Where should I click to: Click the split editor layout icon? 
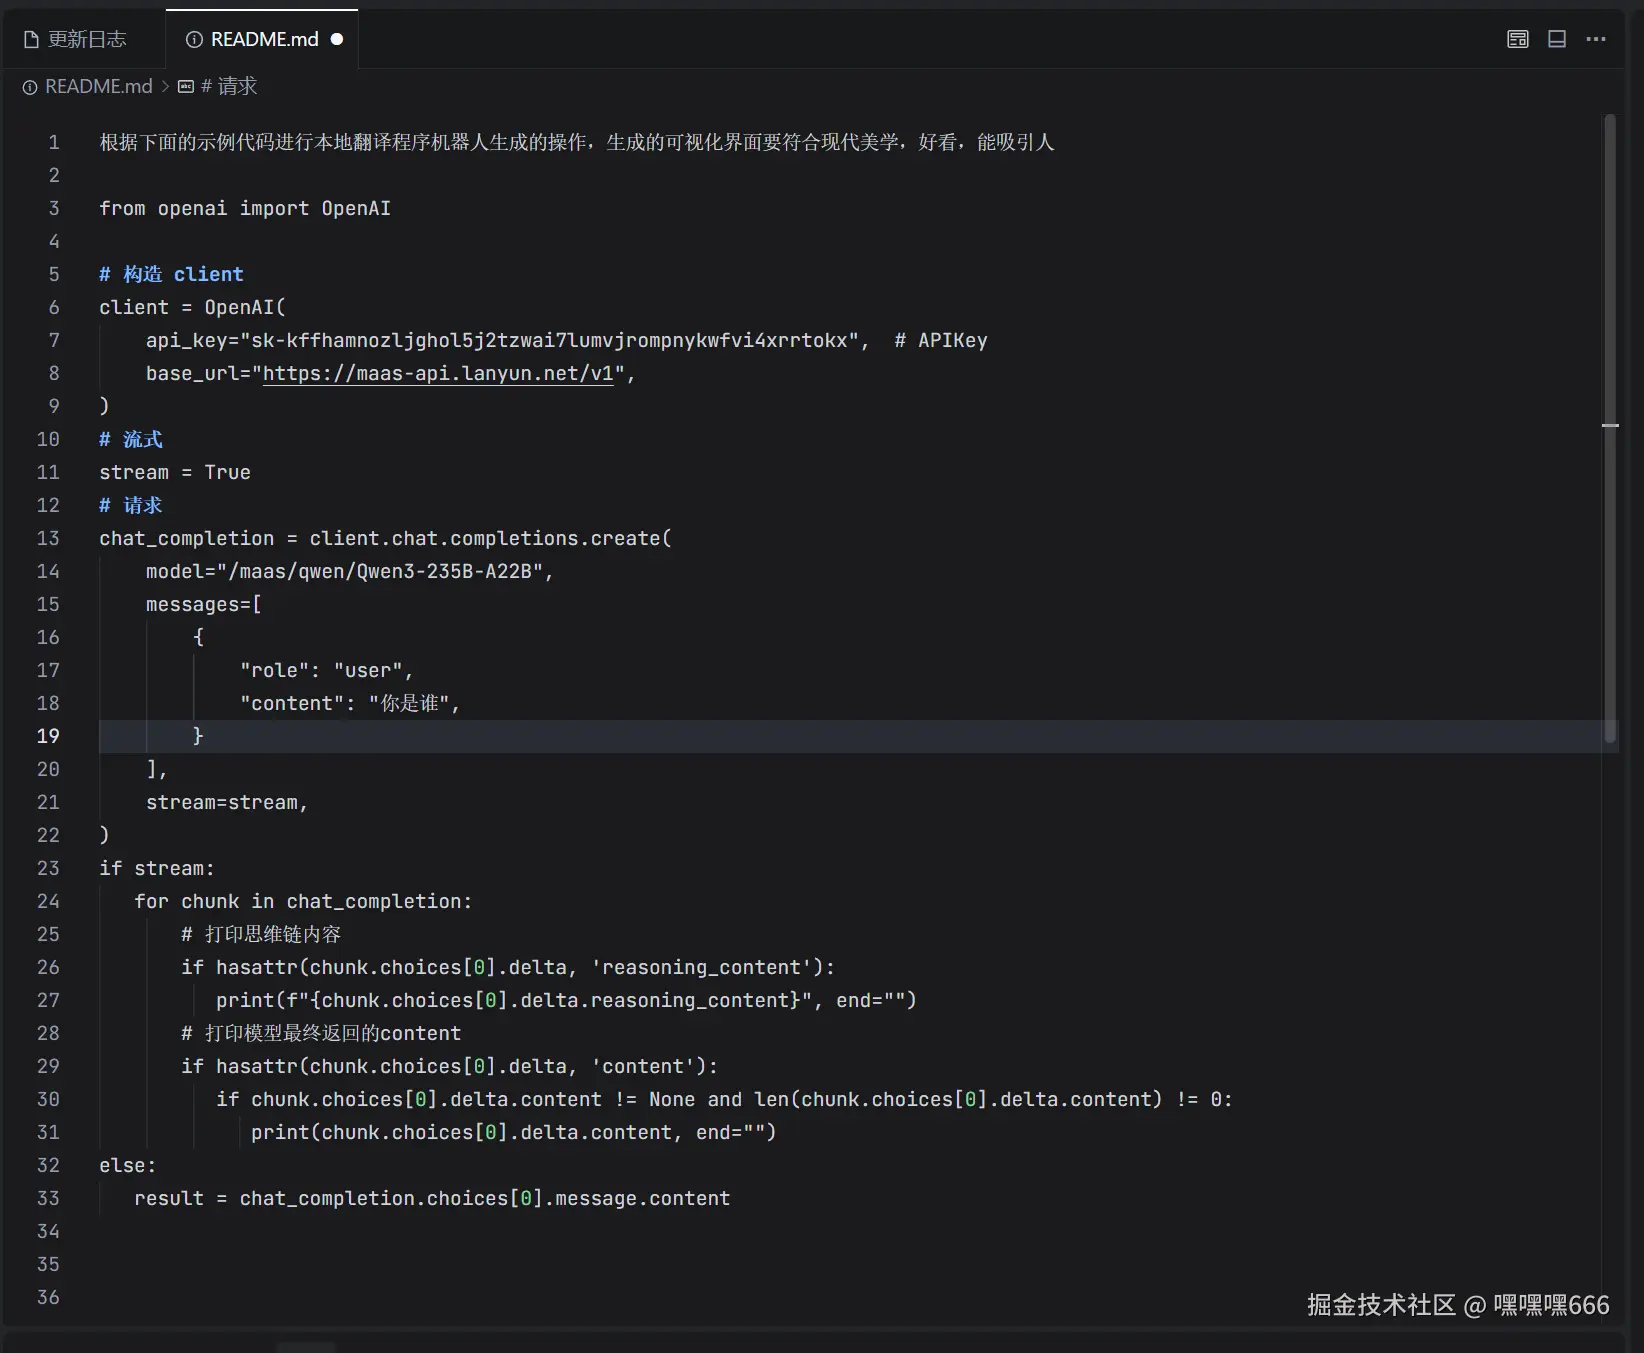click(x=1557, y=39)
